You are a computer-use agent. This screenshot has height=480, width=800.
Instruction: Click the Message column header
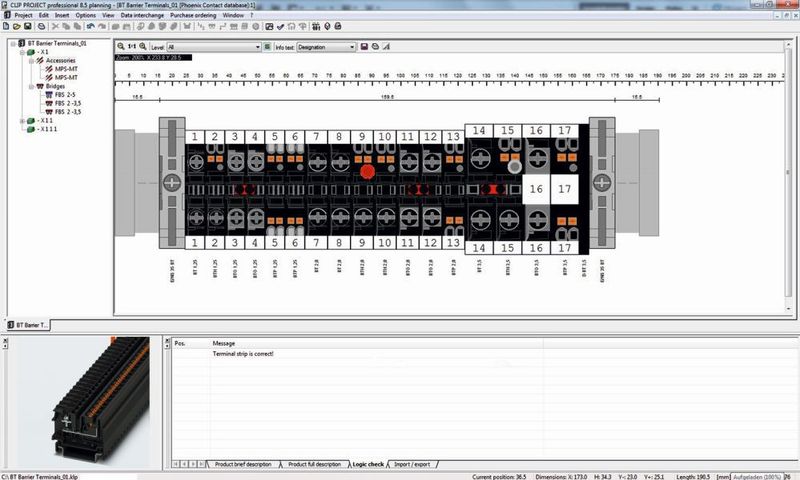pos(223,343)
